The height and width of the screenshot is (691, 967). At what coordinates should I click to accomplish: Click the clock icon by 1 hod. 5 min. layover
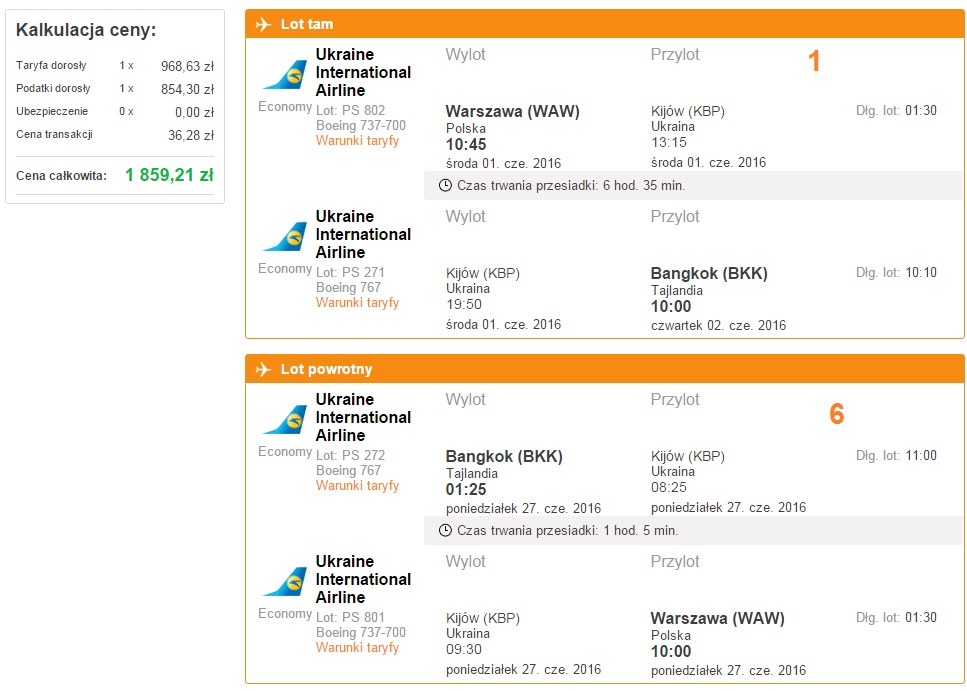pos(445,531)
